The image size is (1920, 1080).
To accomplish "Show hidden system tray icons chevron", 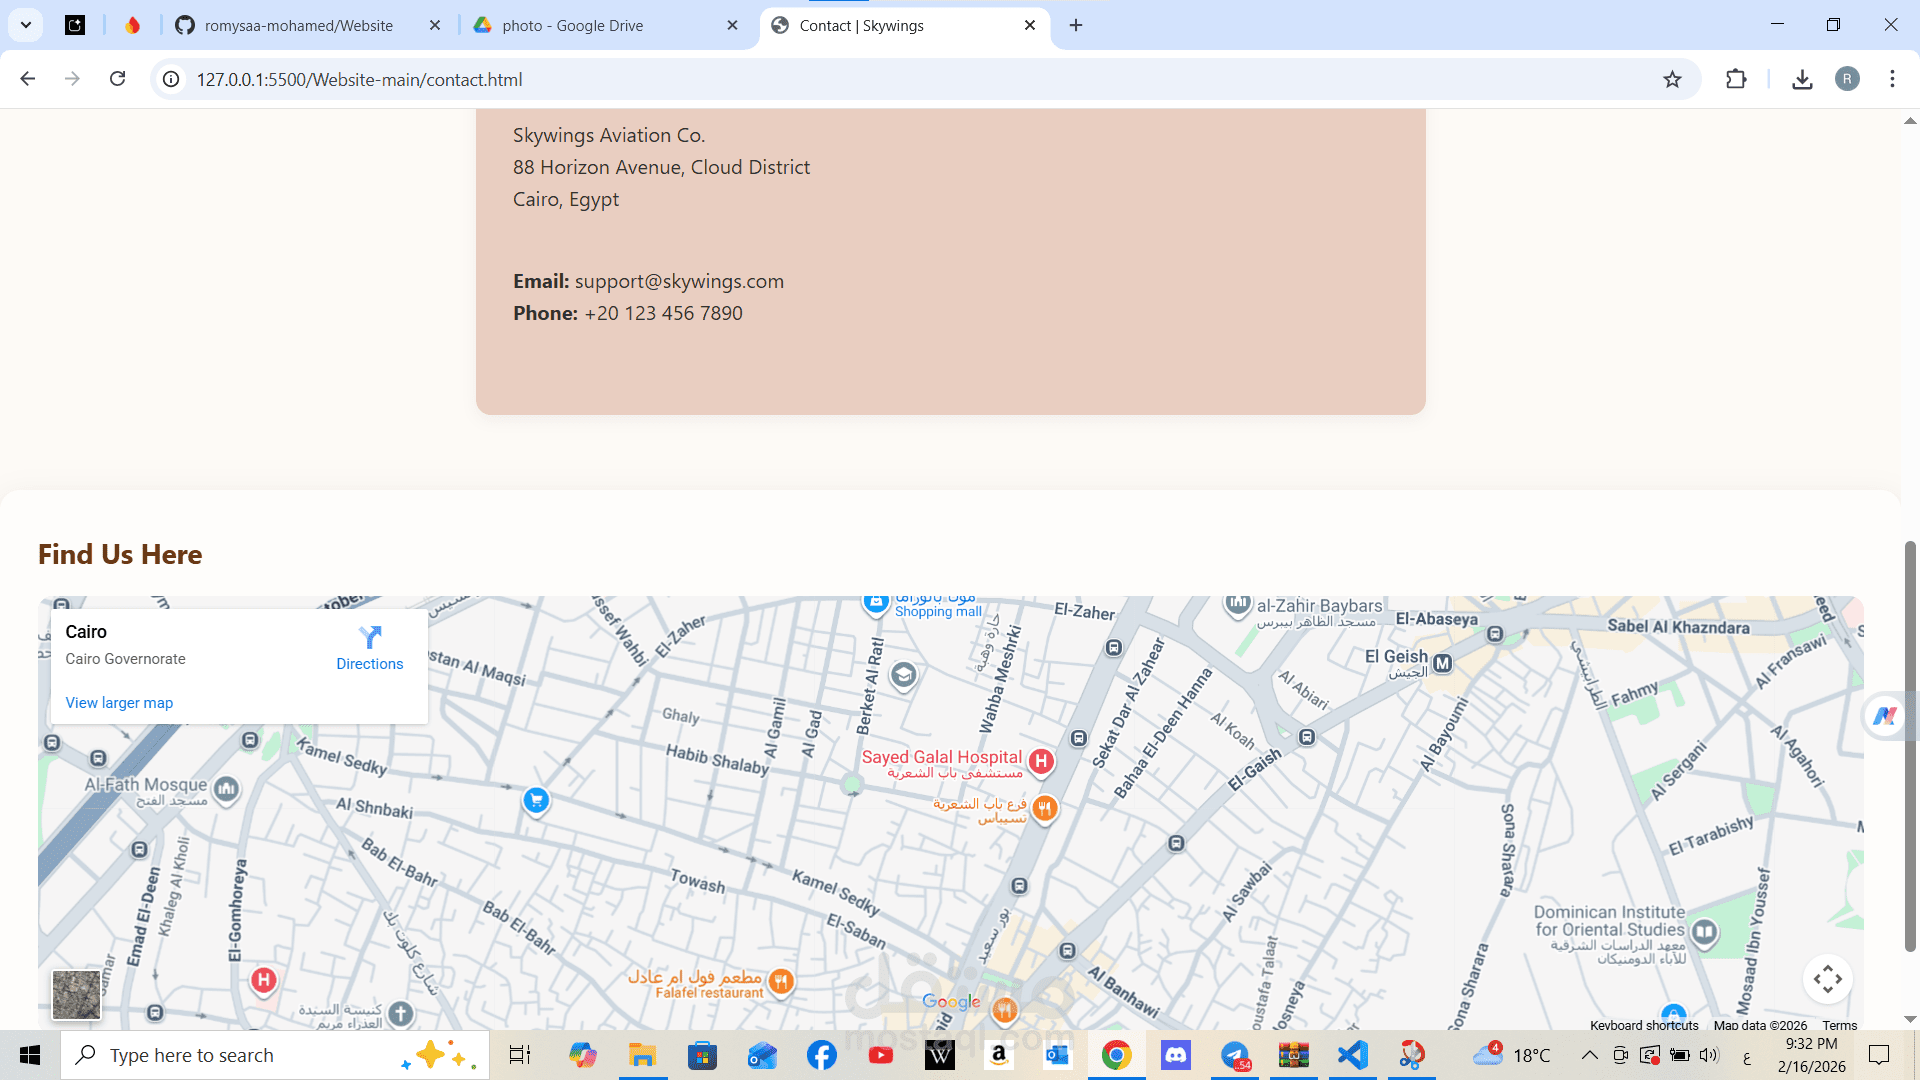I will click(x=1589, y=1055).
